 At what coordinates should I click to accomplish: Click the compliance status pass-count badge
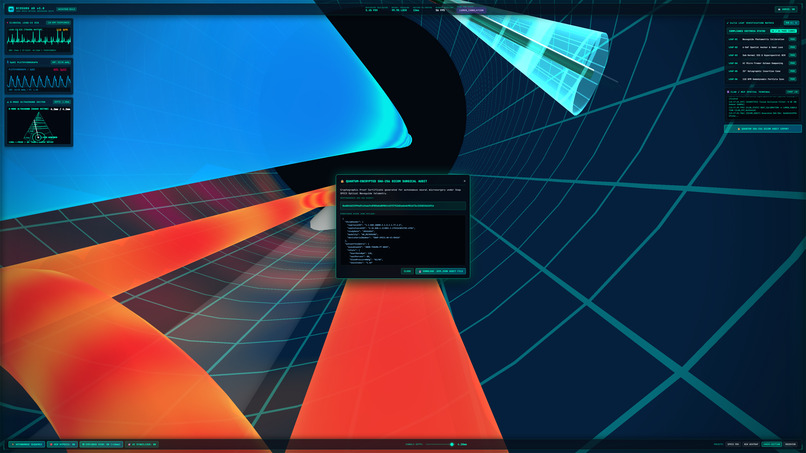click(783, 31)
